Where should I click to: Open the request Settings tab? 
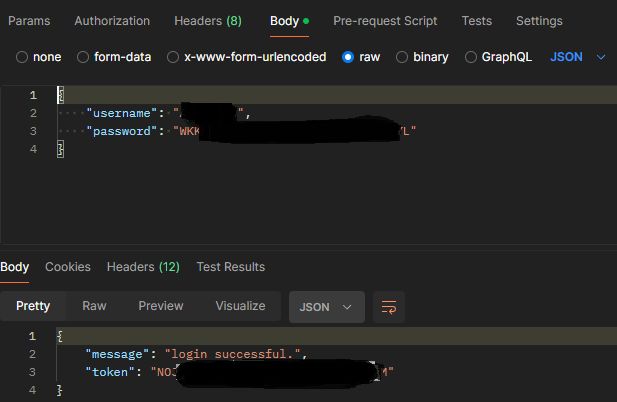(x=539, y=21)
